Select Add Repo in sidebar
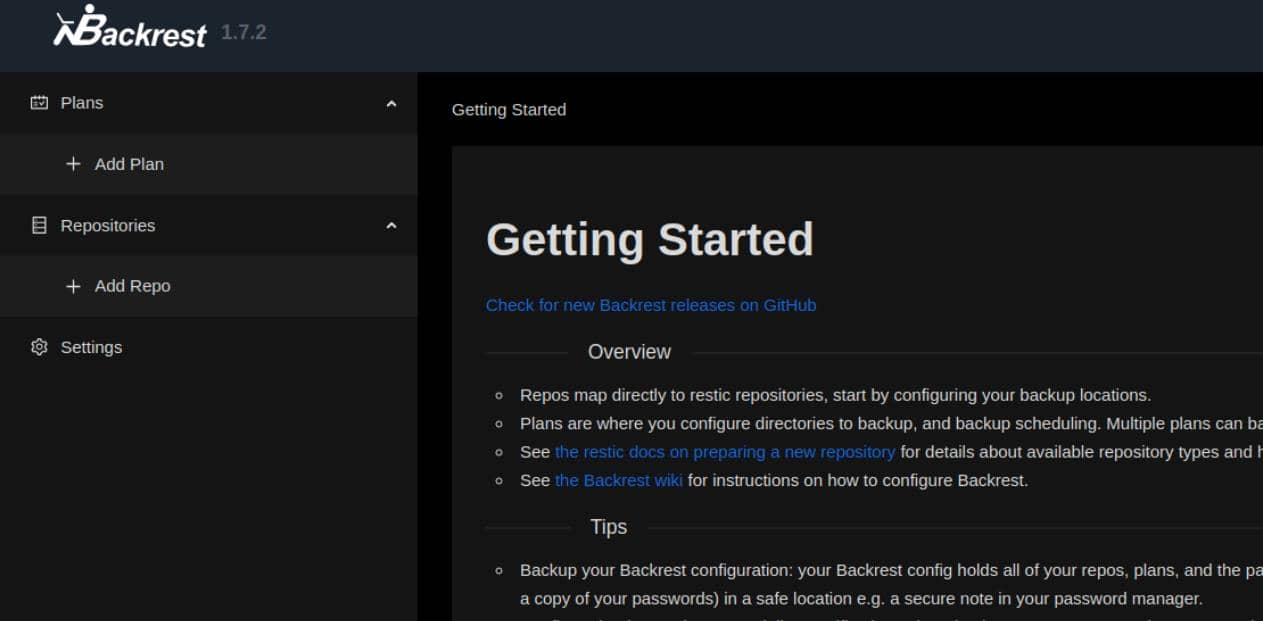Screen dimensions: 1263x621 [209, 286]
